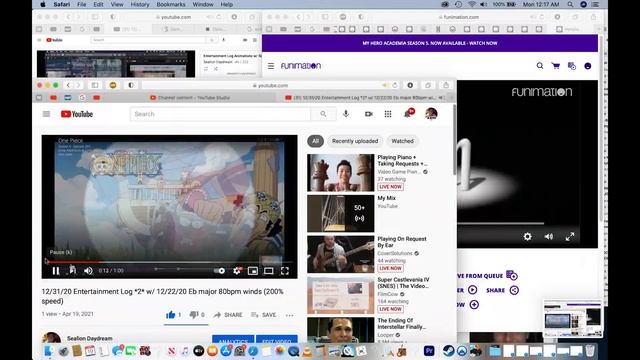Share the YouTube video
This screenshot has height=360, width=640.
point(228,315)
